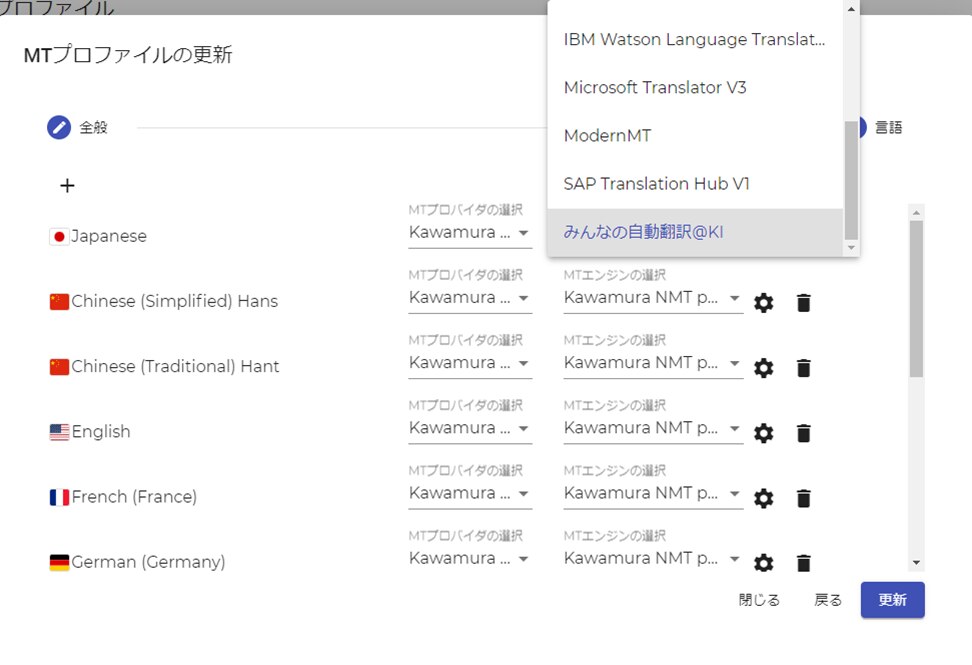Select Microsoft Translator V3 from list
The height and width of the screenshot is (665, 972).
pos(655,88)
